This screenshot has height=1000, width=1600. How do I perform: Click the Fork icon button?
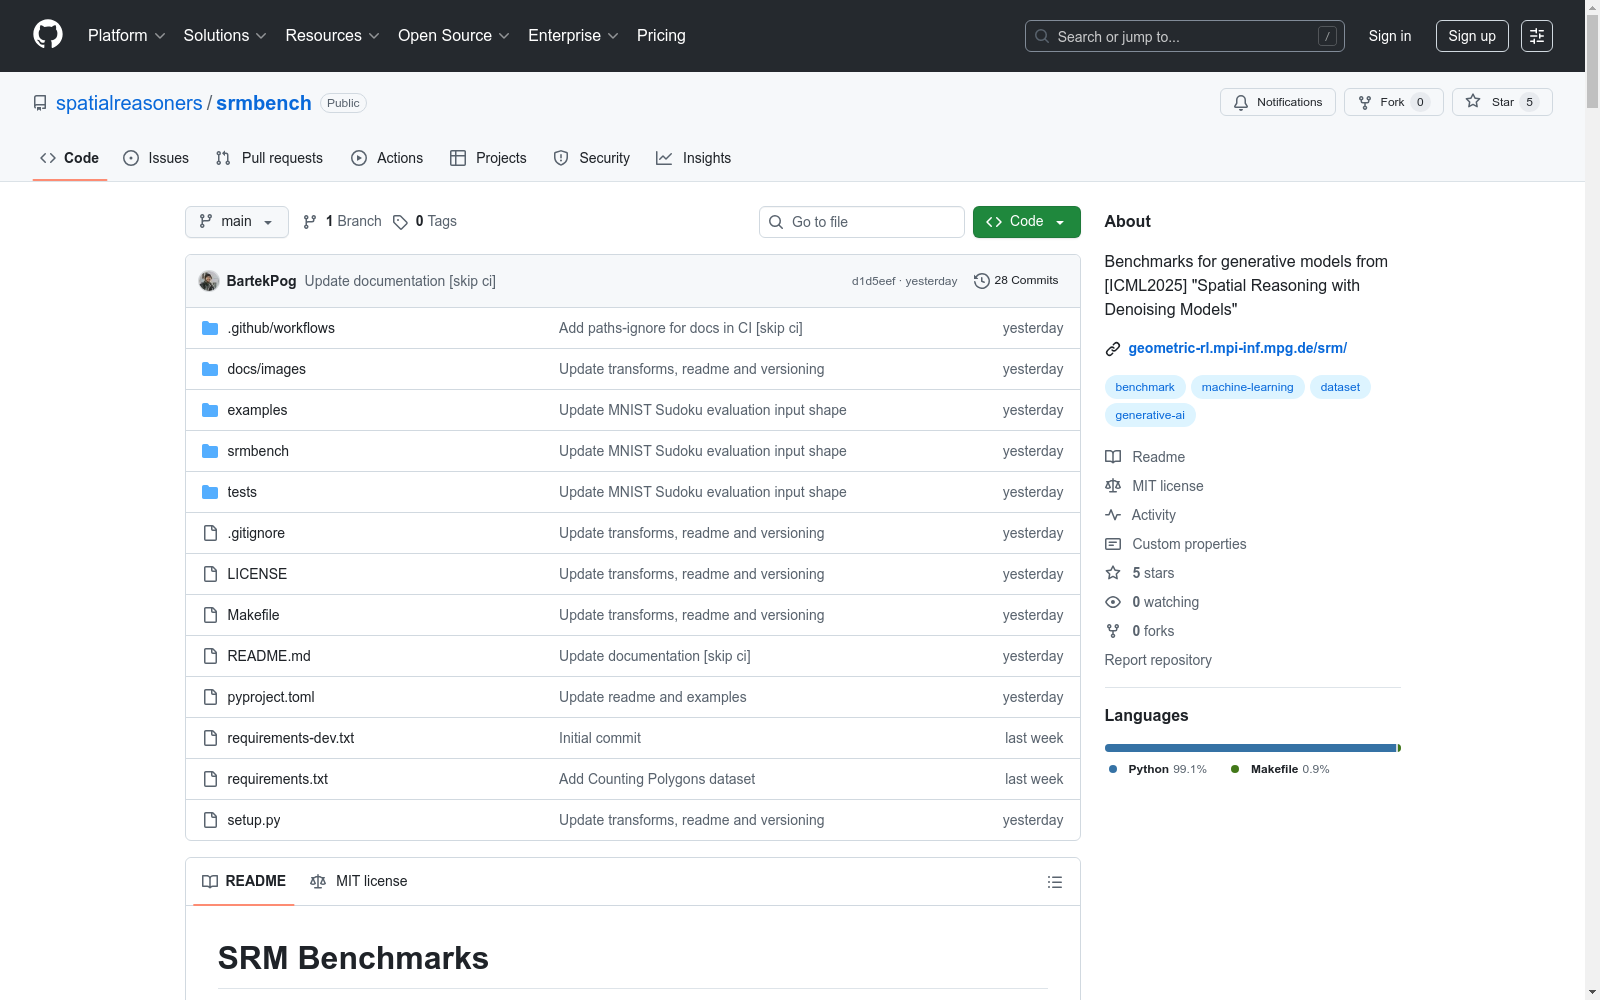click(1394, 102)
